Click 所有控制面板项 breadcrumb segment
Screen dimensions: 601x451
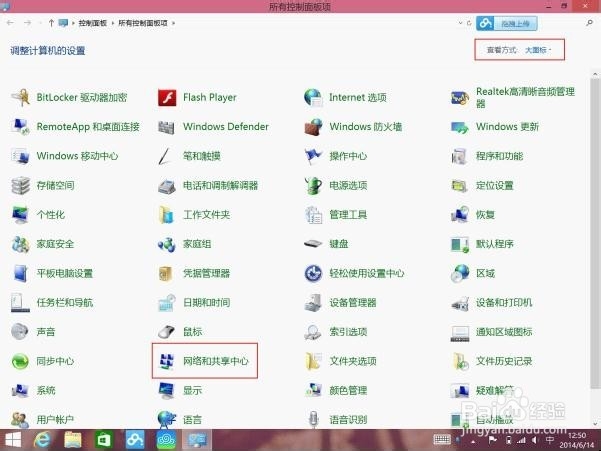143,23
